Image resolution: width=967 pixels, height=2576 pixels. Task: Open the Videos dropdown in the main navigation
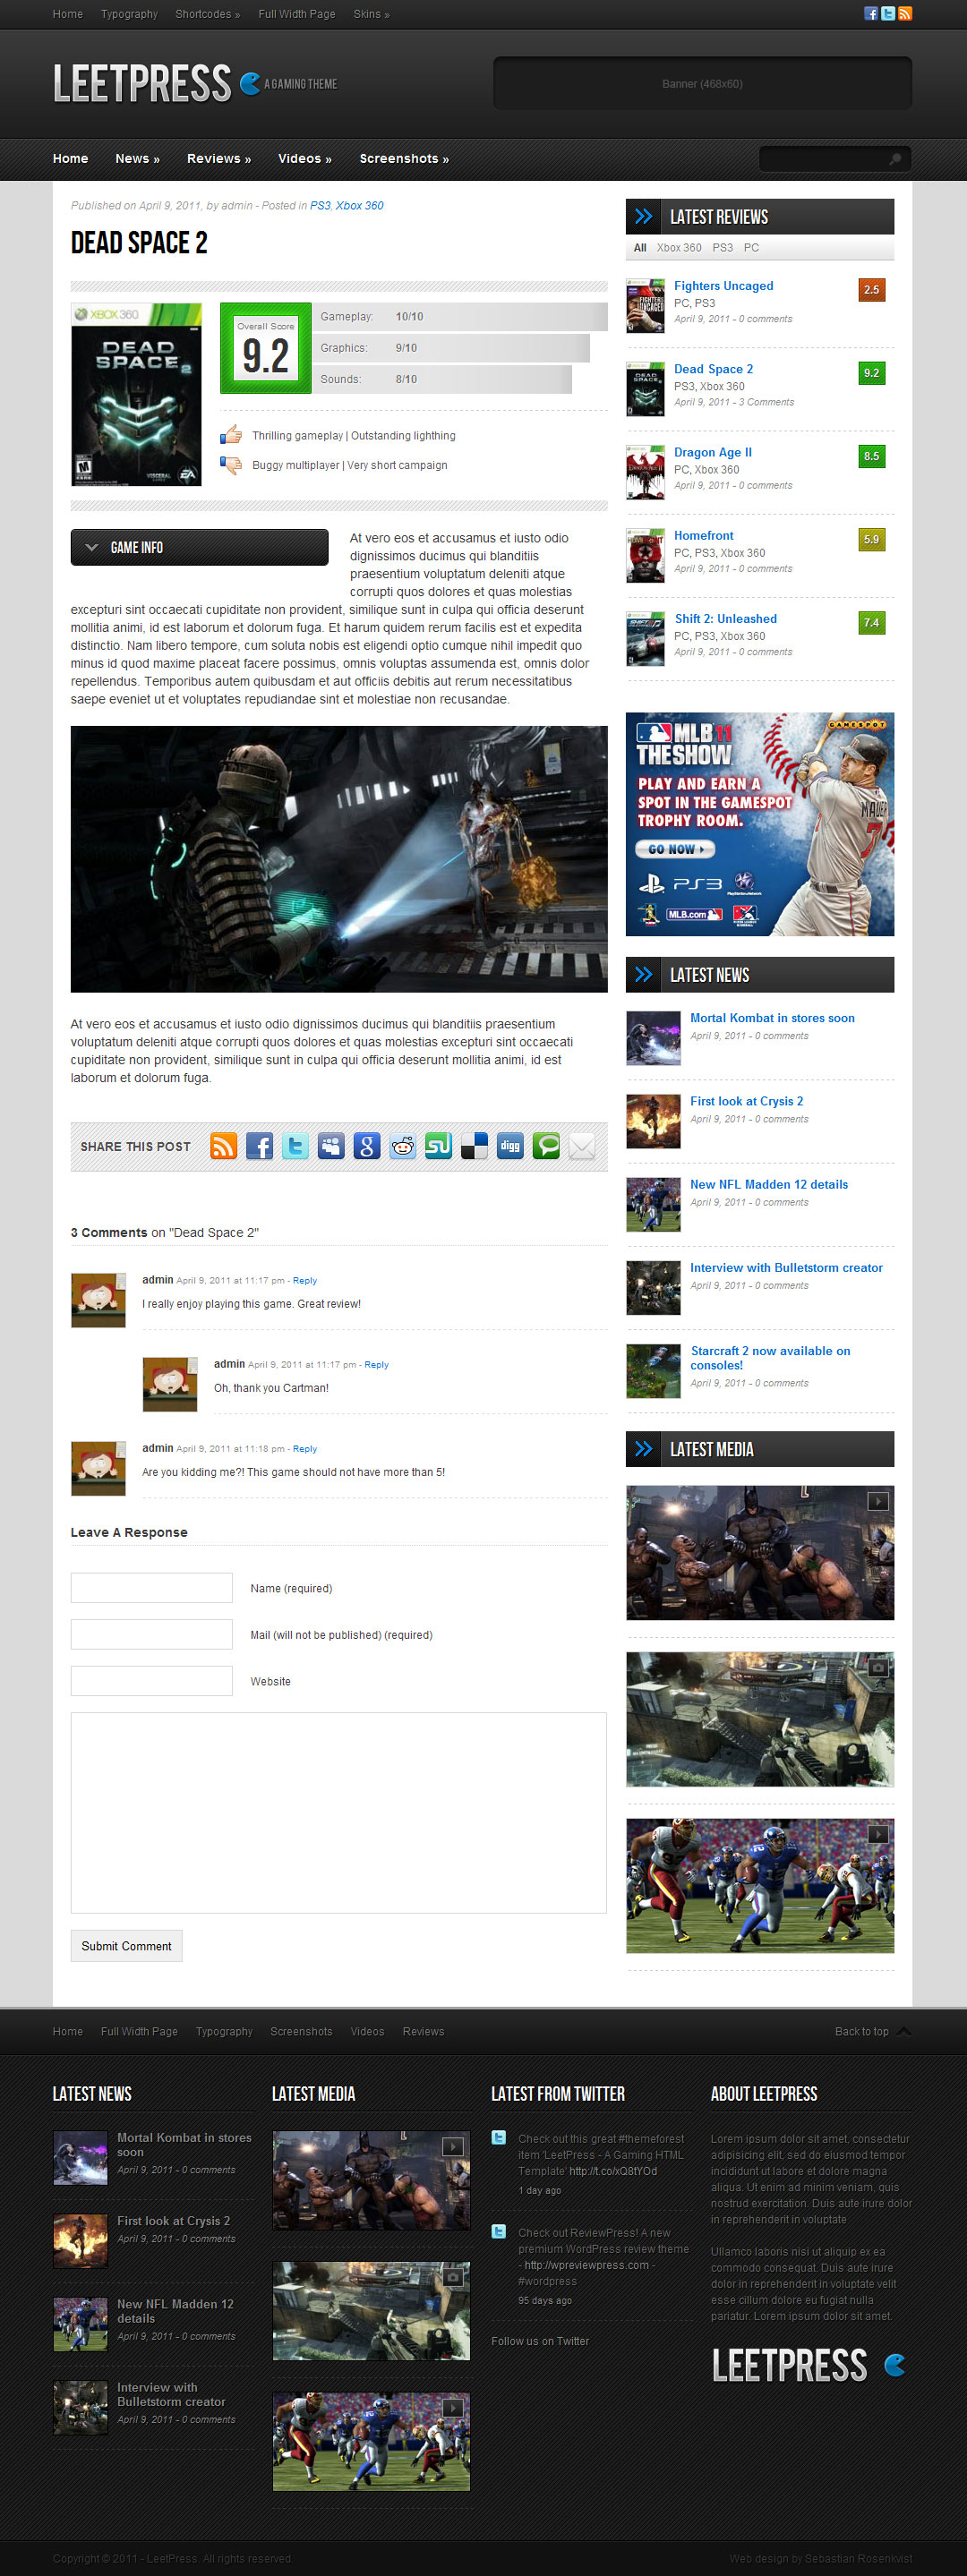pos(305,159)
